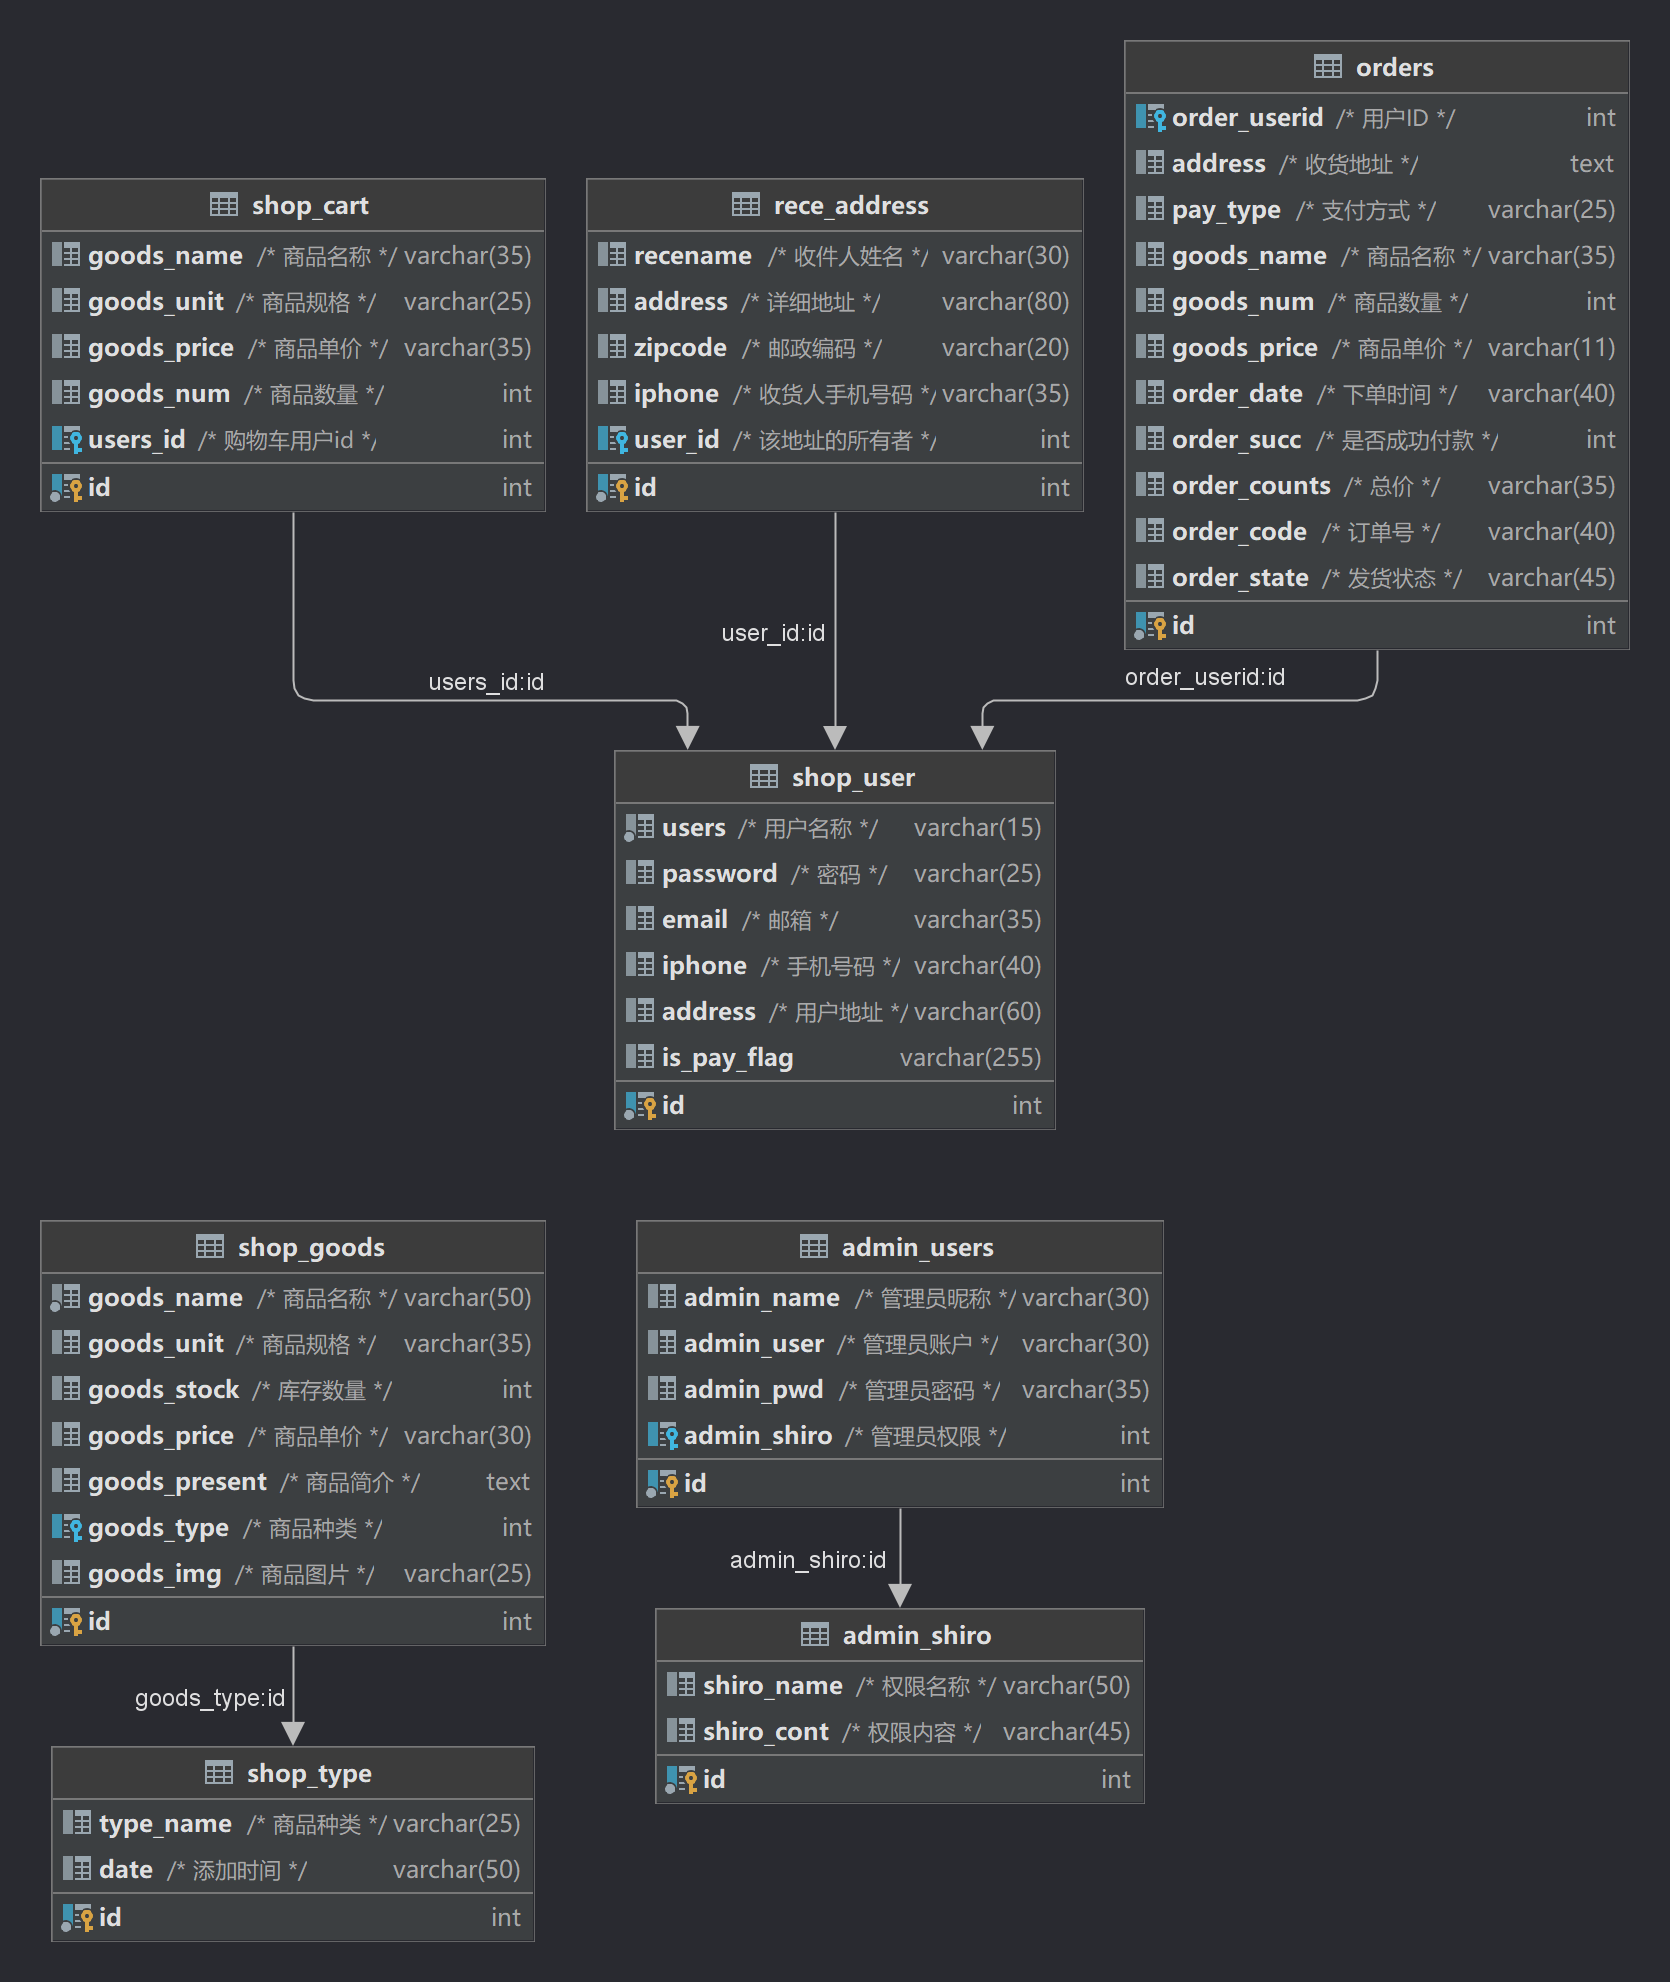1670x1982 pixels.
Task: Select admin_user column in admin_users table
Action: point(900,1344)
